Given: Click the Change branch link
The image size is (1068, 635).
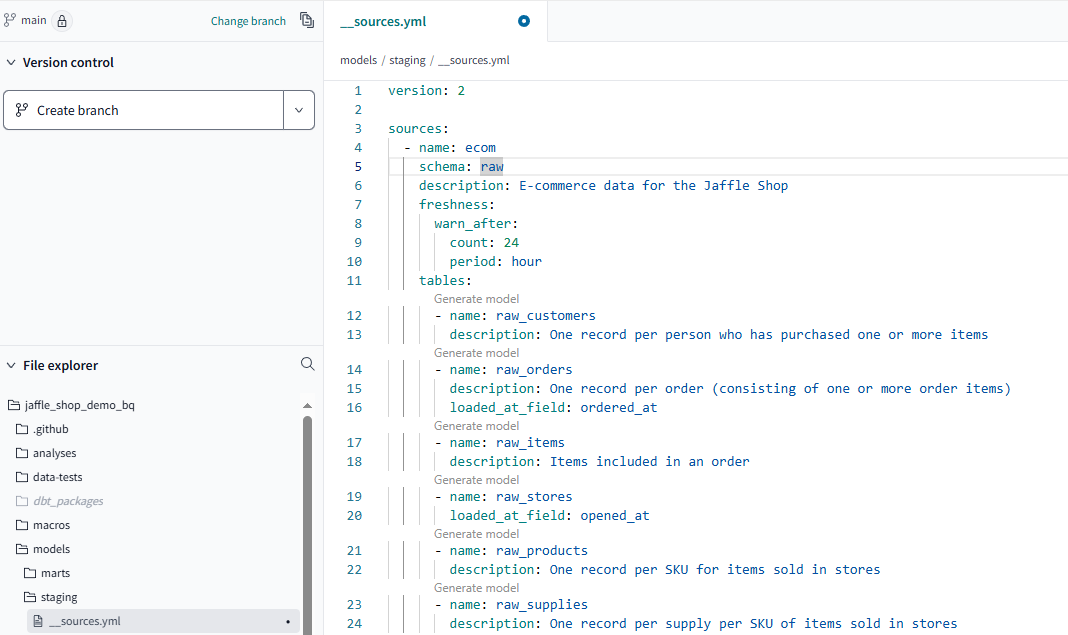Looking at the screenshot, I should click(x=247, y=20).
